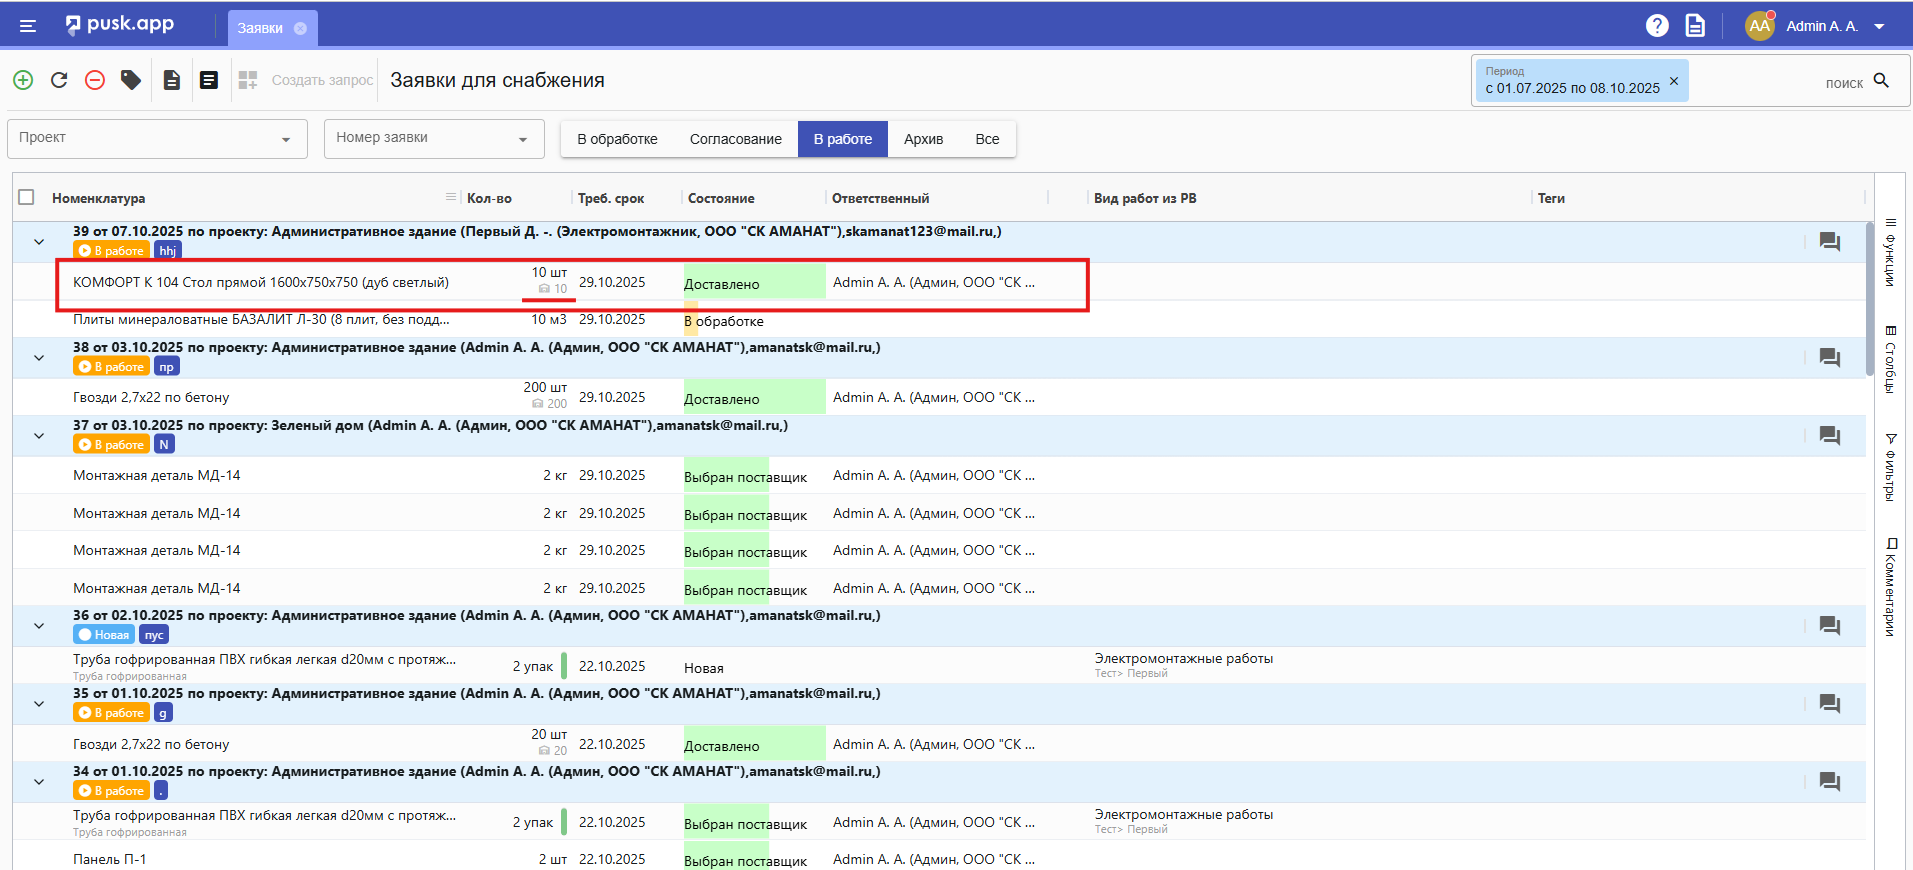
Task: Select the В обработке tab
Action: click(617, 139)
